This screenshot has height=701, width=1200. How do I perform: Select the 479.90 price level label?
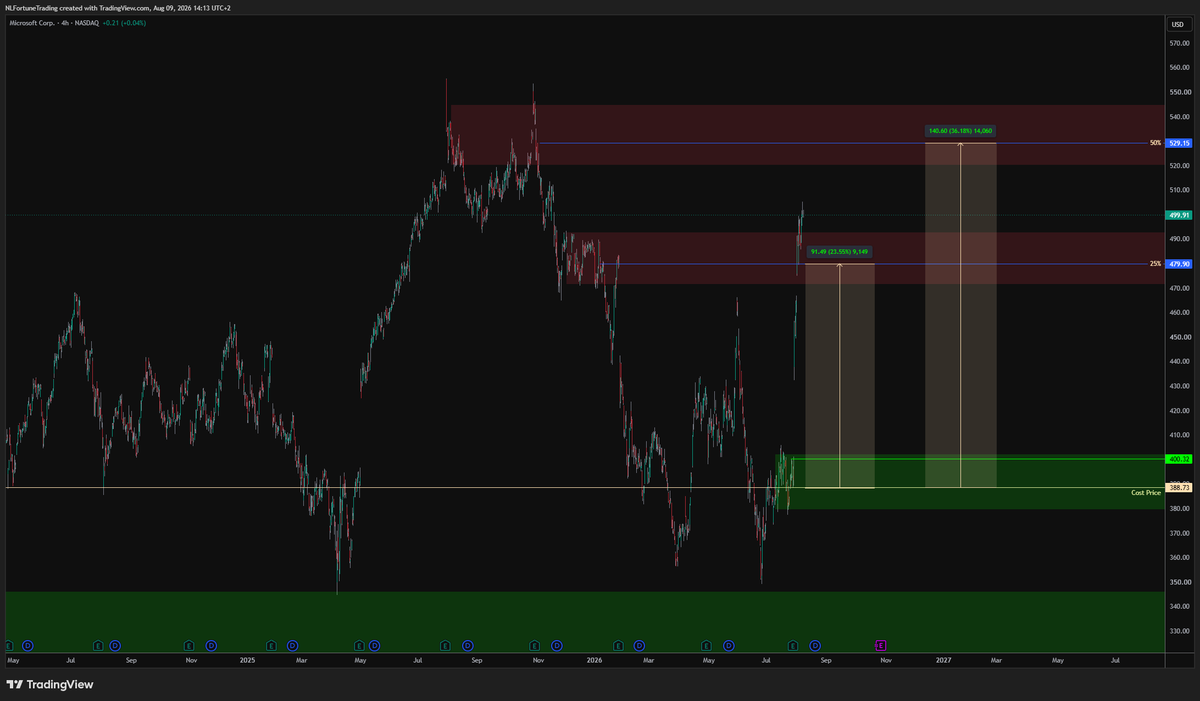click(x=1179, y=264)
